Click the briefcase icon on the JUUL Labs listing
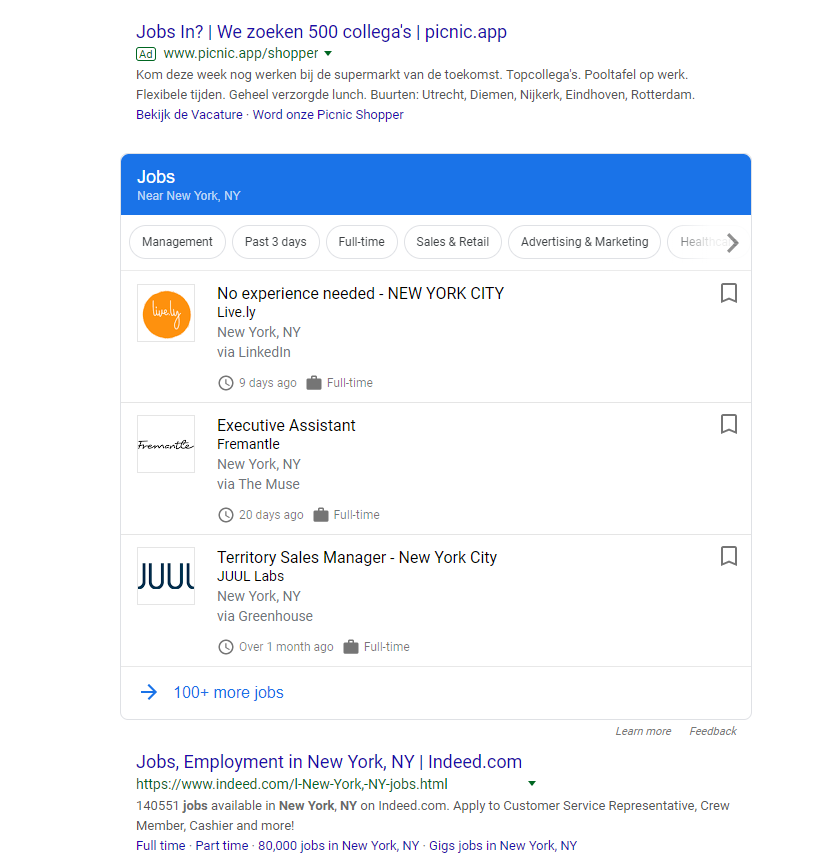Viewport: 832px width, 865px height. tap(351, 647)
